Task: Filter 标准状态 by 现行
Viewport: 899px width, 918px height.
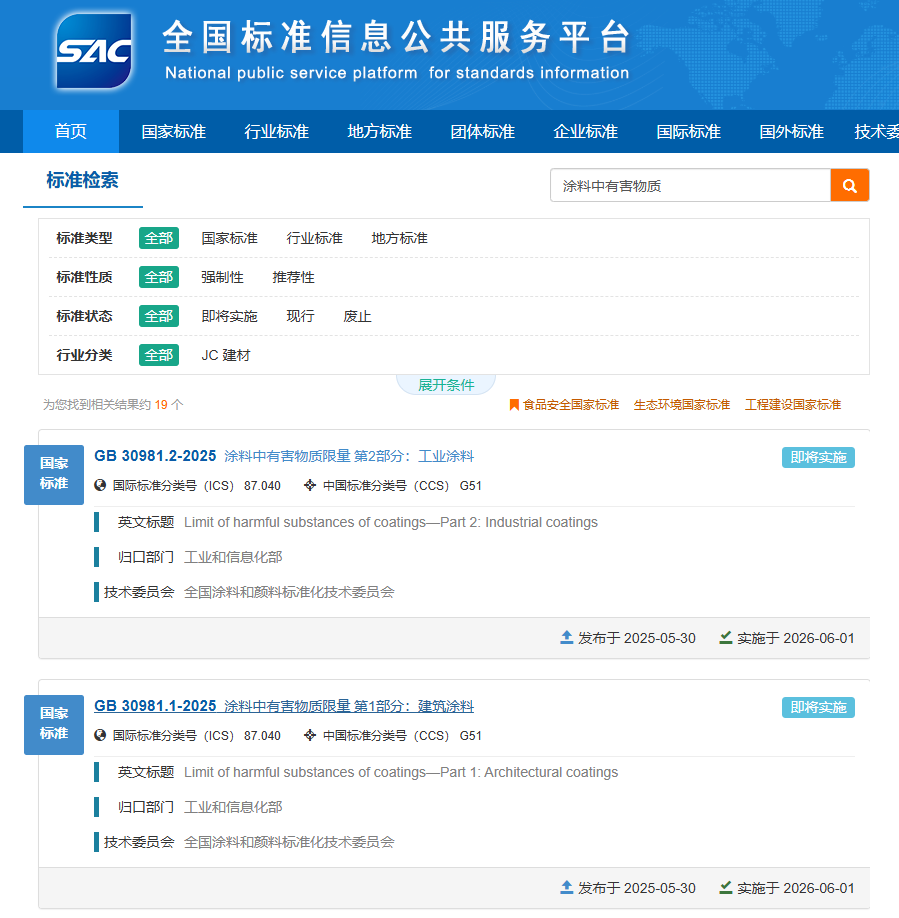Action: (x=300, y=316)
